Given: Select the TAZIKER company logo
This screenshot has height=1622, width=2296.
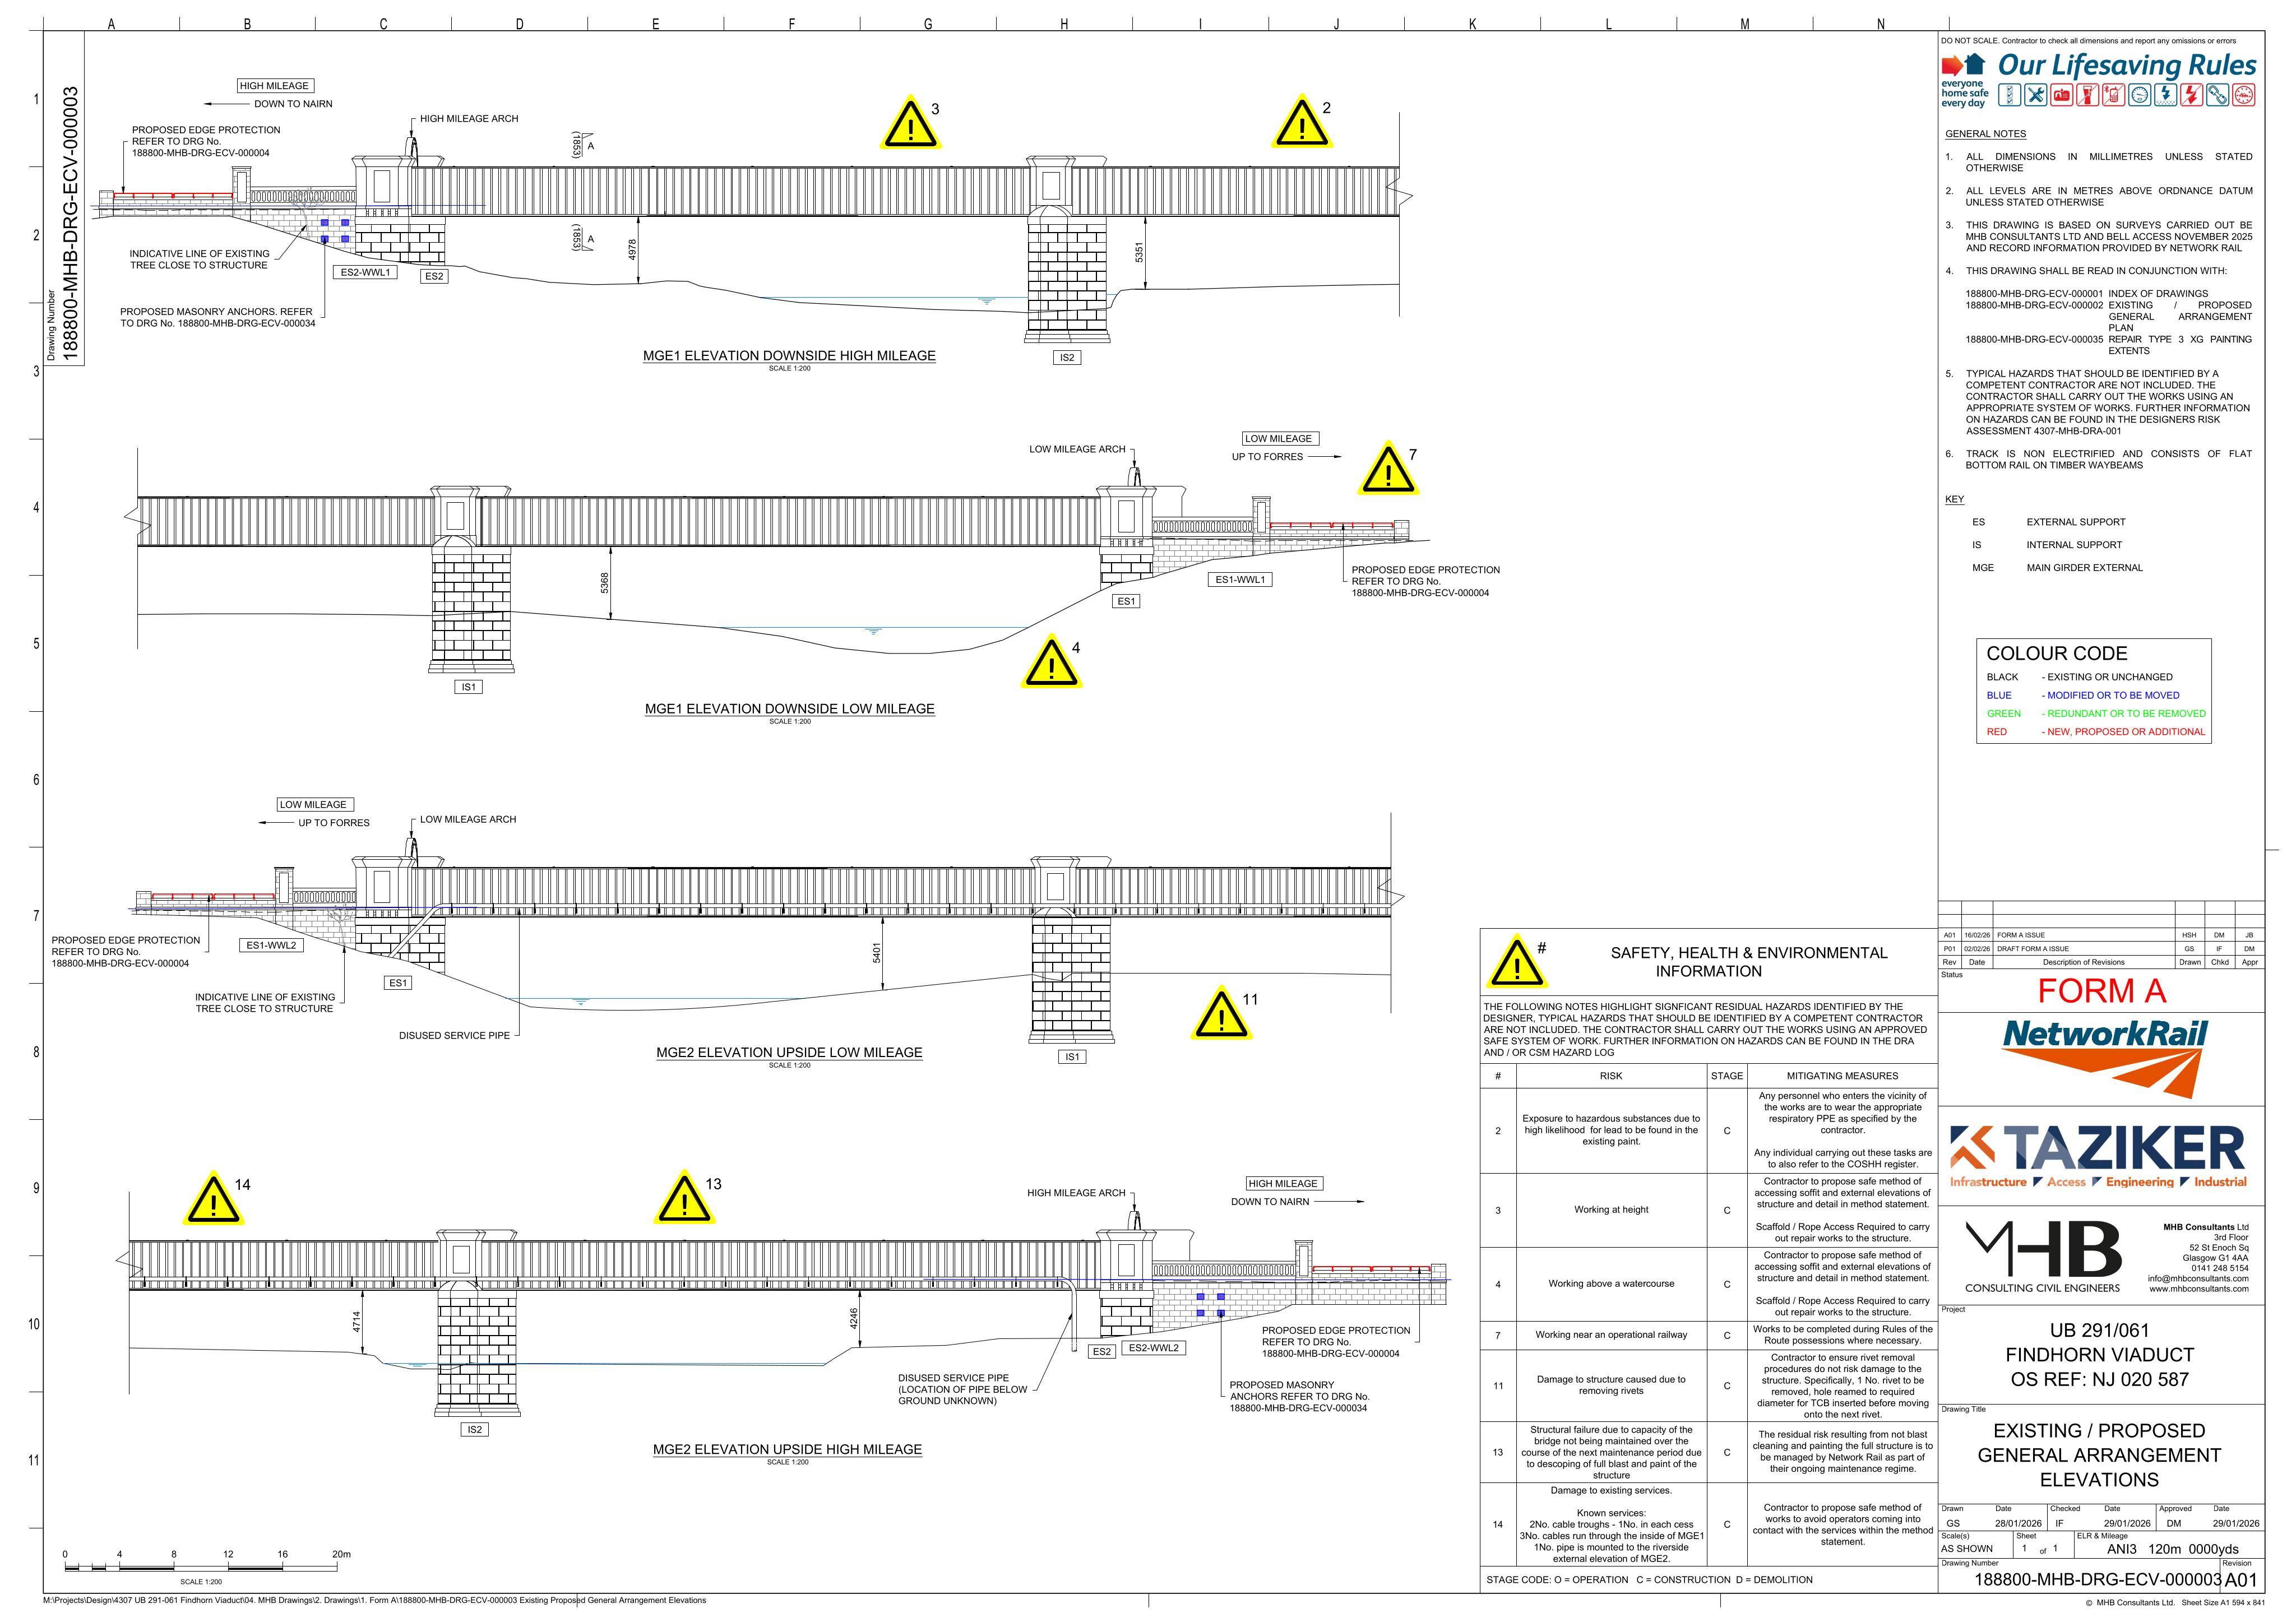Looking at the screenshot, I should click(2099, 1156).
